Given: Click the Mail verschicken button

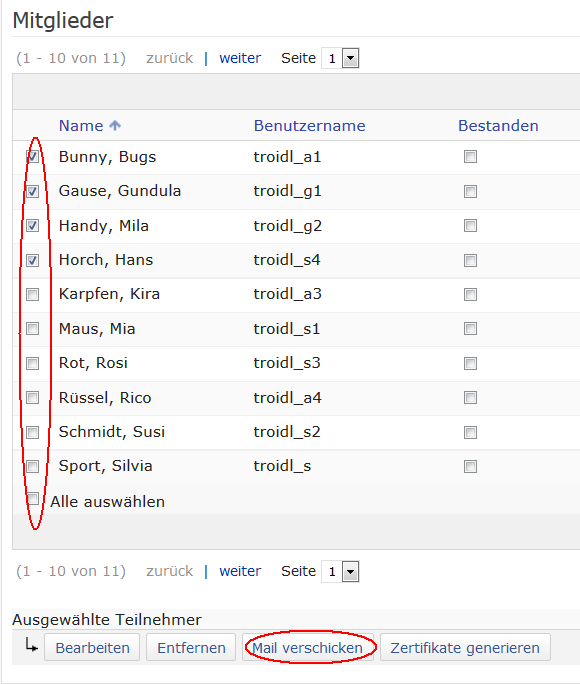Looking at the screenshot, I should click(308, 648).
